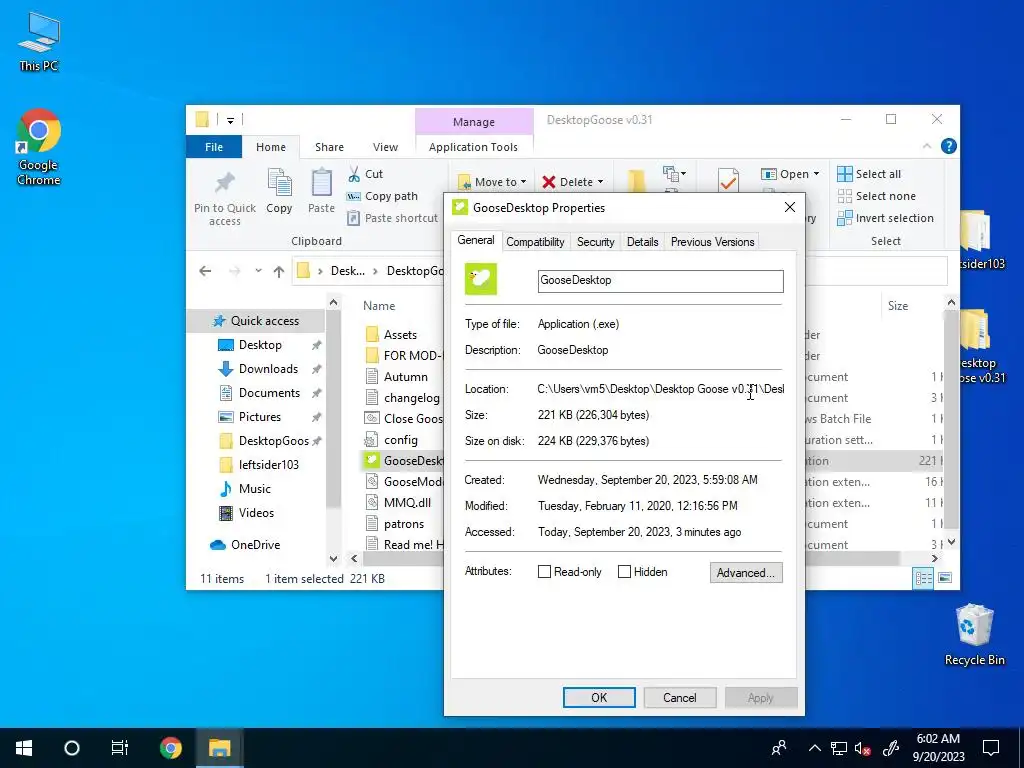Screen dimensions: 1024x768
Task: Go back with the Explorer back arrow
Action: [x=205, y=271]
